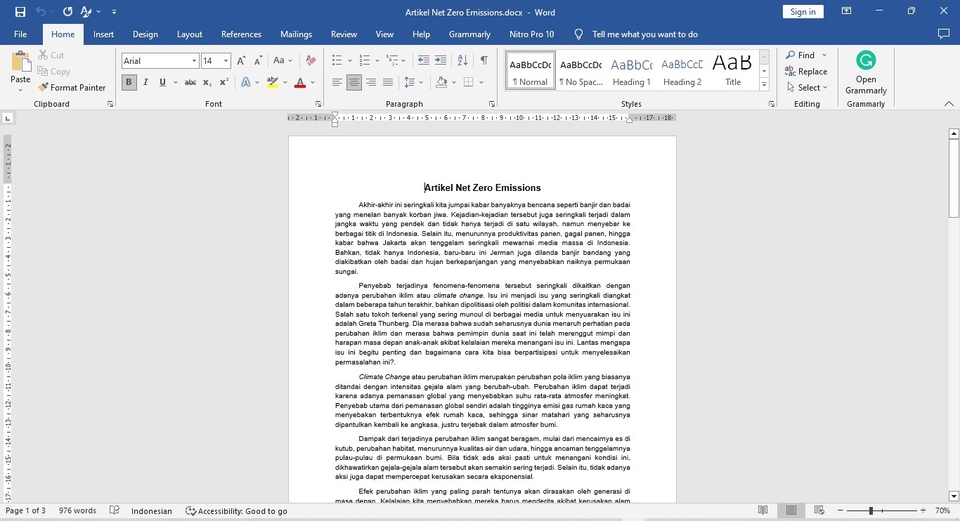Open the 70% zoom level dialog
960x521 pixels.
coord(942,511)
